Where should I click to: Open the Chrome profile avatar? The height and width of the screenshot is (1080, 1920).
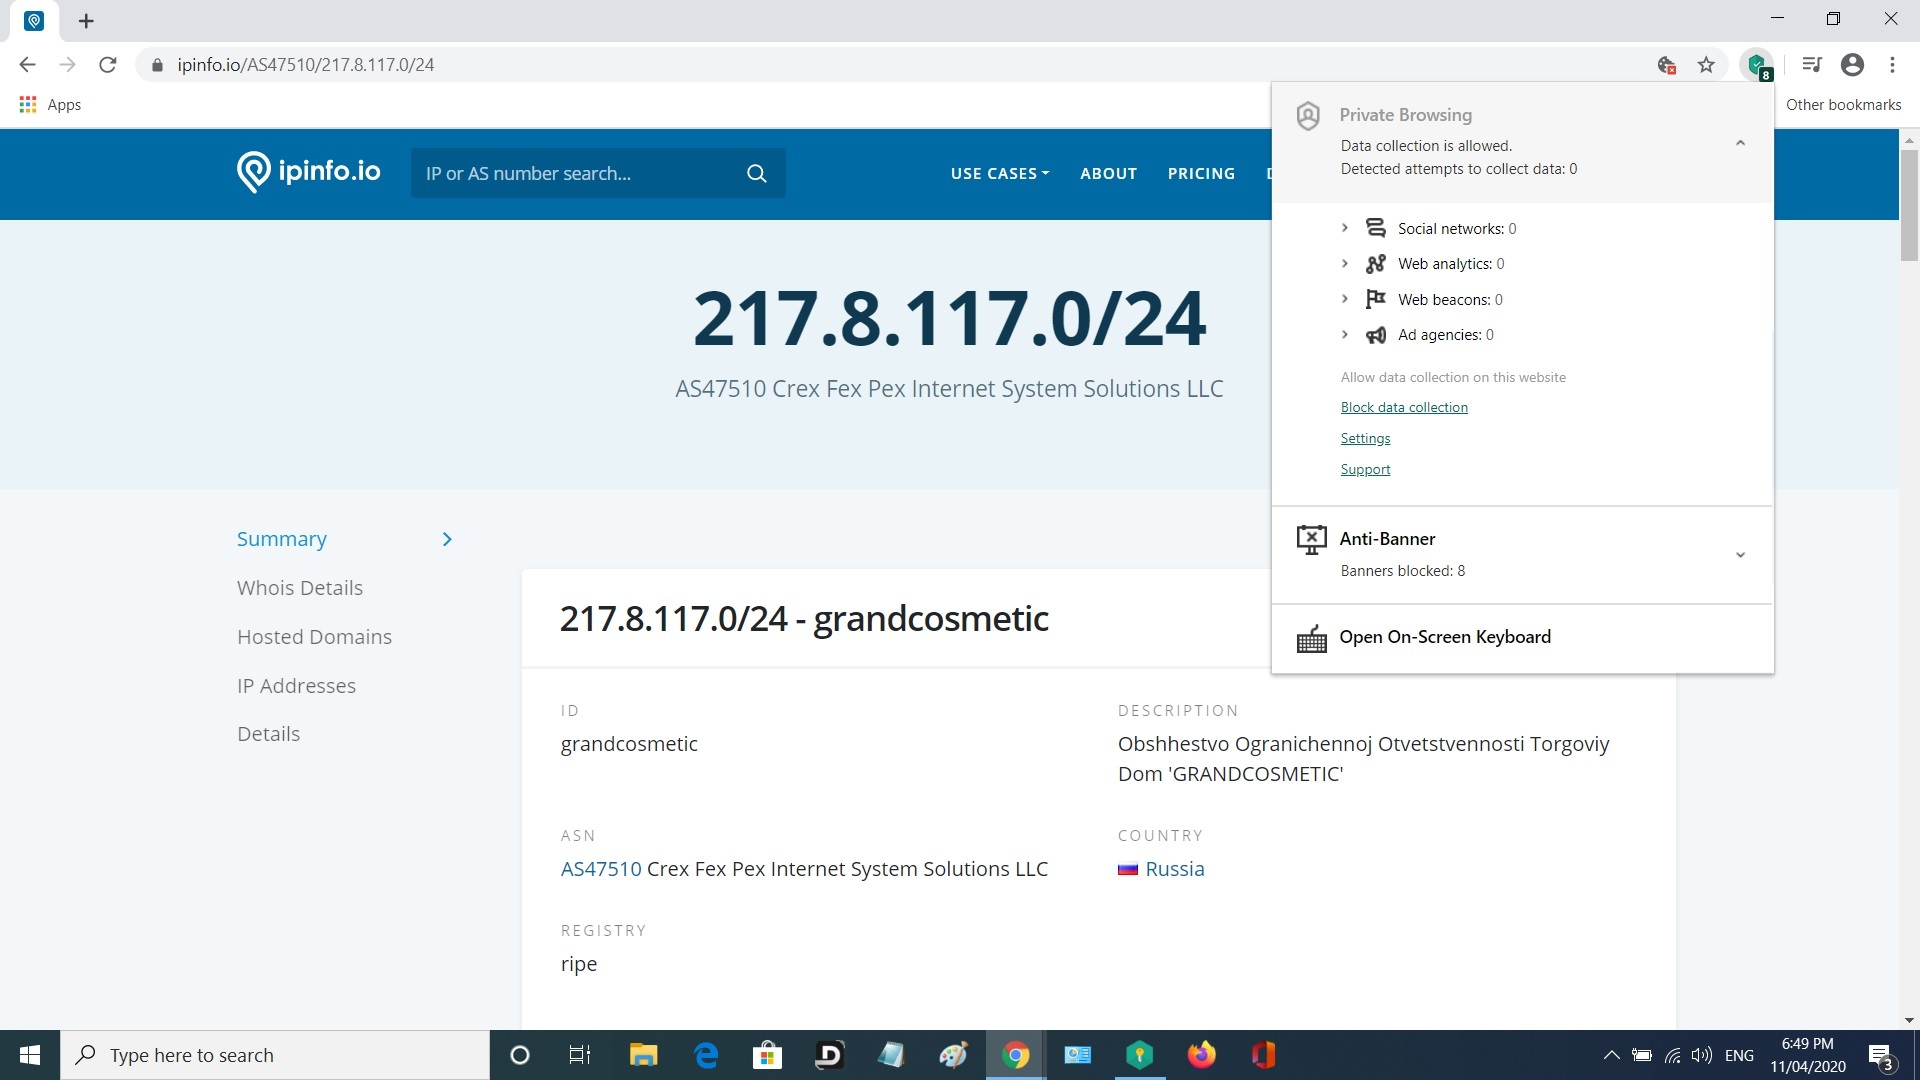coord(1852,65)
